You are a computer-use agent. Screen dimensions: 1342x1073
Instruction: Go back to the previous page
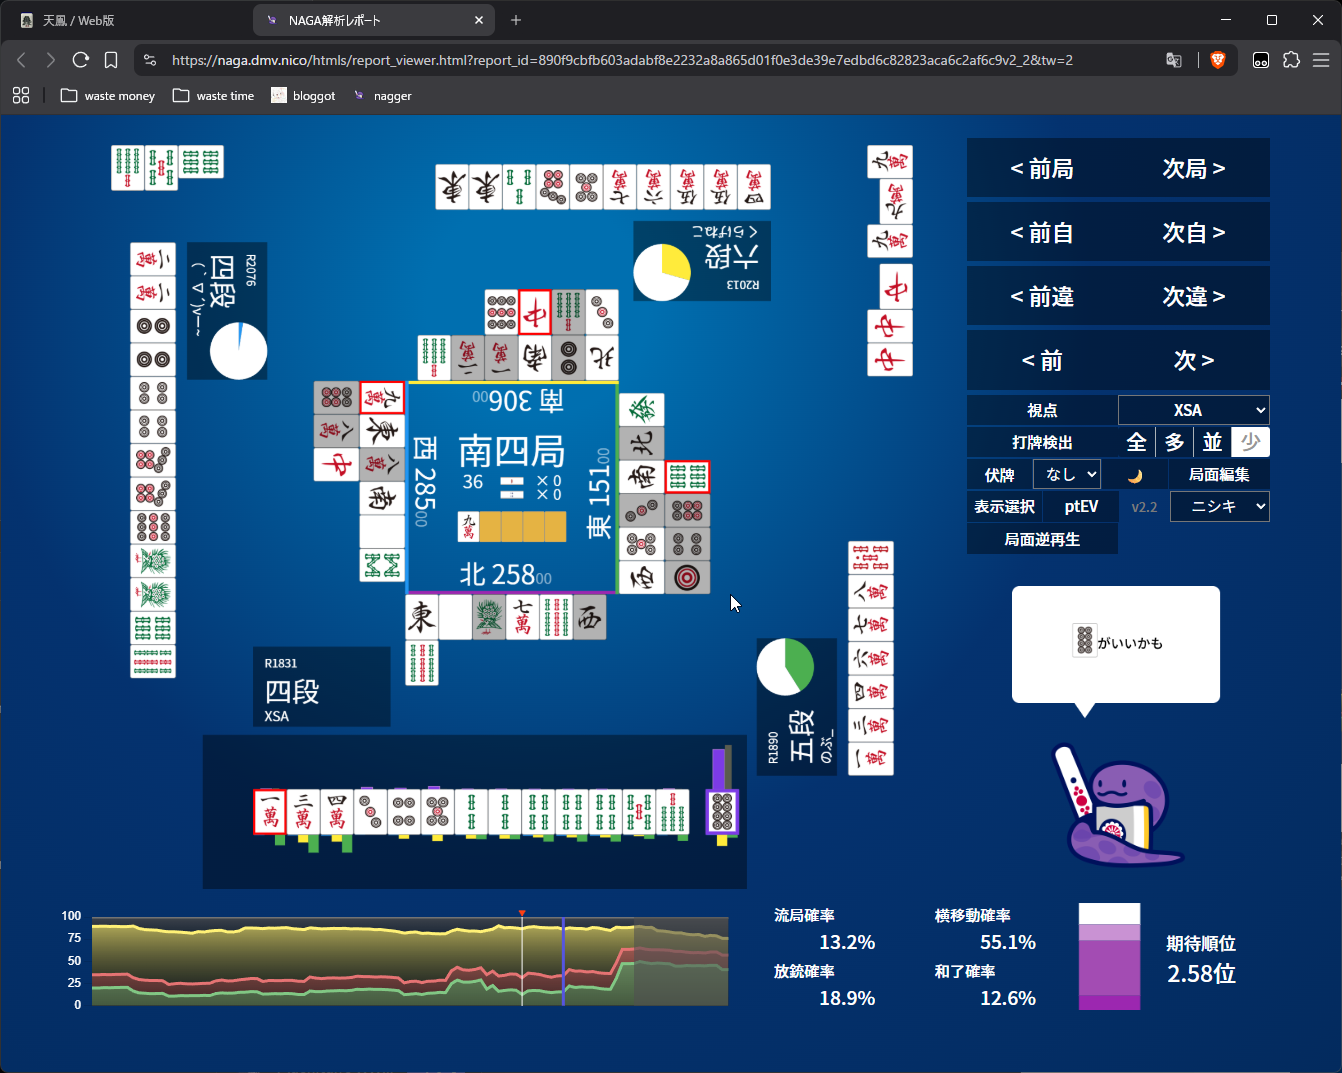point(21,60)
